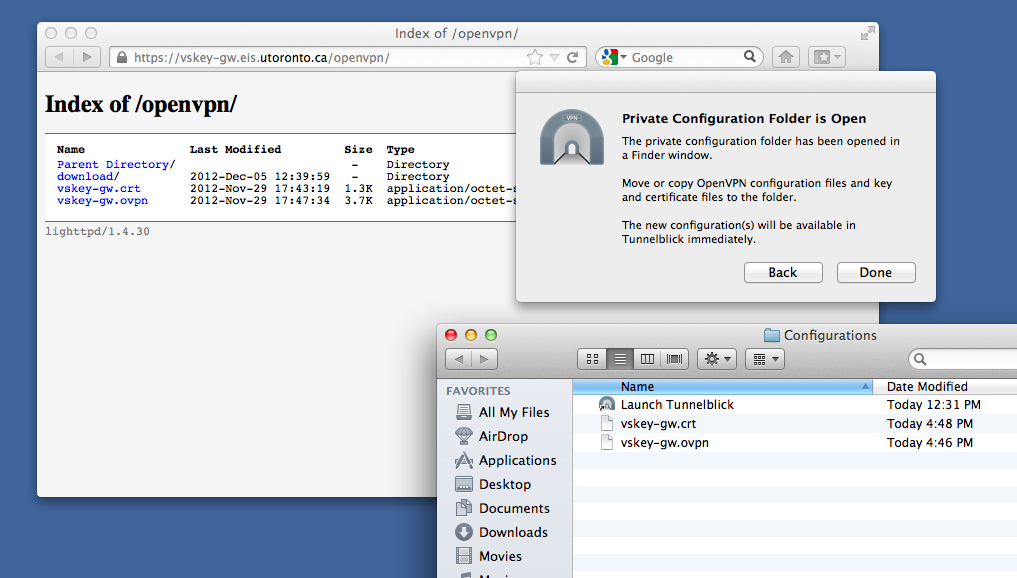Switch Finder to icon view
This screenshot has height=578, width=1017.
pyautogui.click(x=592, y=359)
